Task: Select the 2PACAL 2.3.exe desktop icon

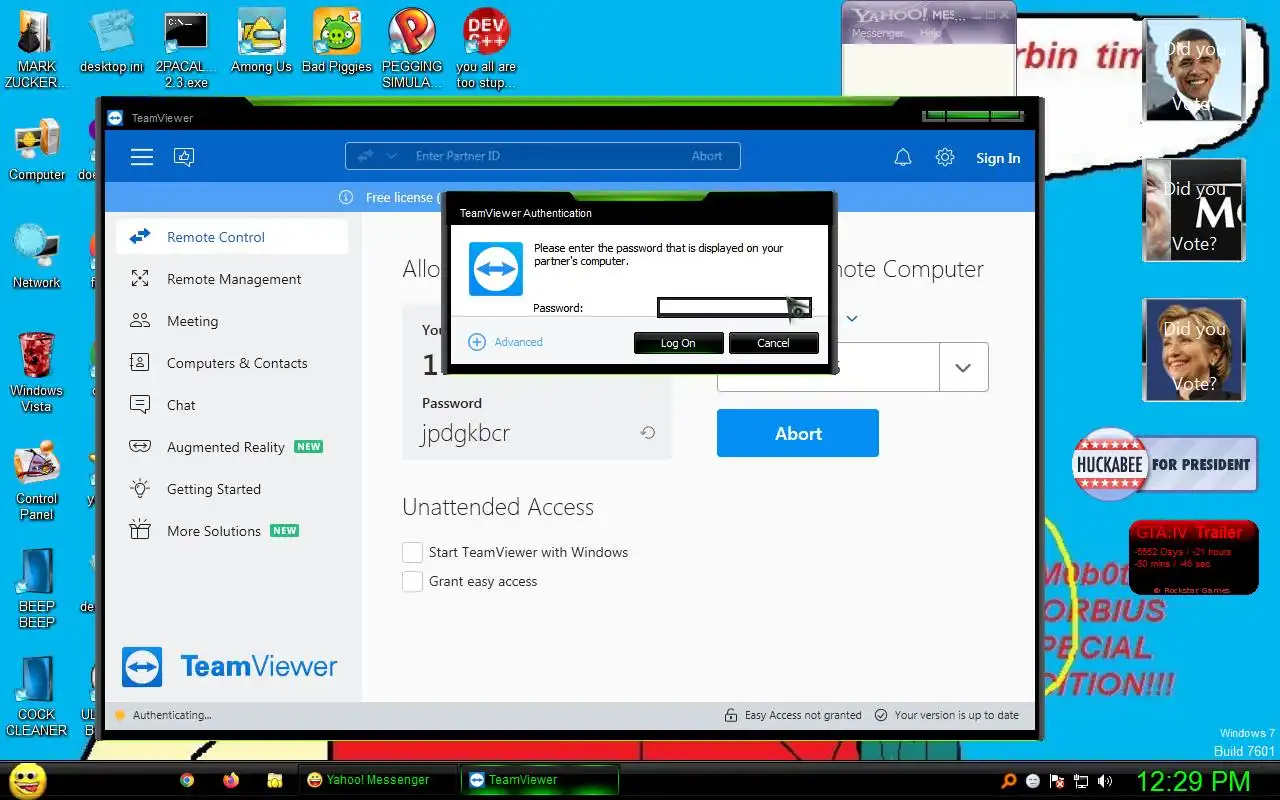Action: [x=186, y=50]
